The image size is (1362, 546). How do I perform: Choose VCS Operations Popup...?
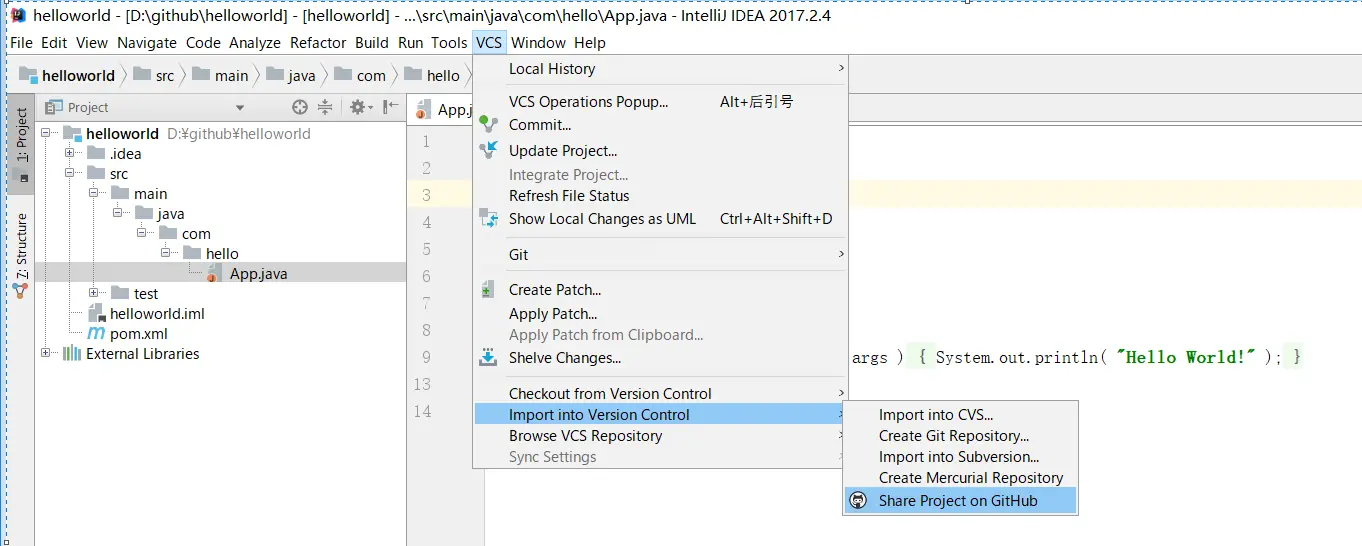661,102
